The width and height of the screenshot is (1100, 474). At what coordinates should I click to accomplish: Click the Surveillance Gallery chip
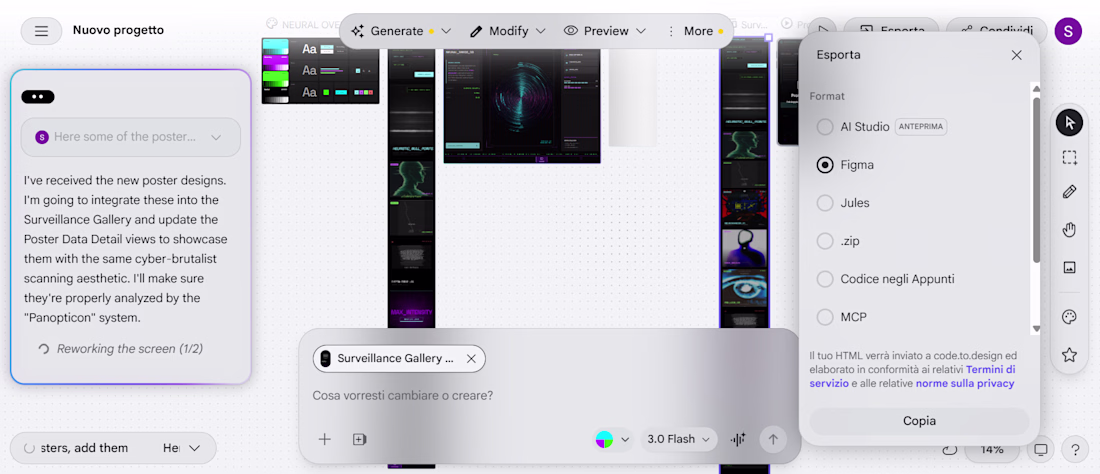click(398, 358)
